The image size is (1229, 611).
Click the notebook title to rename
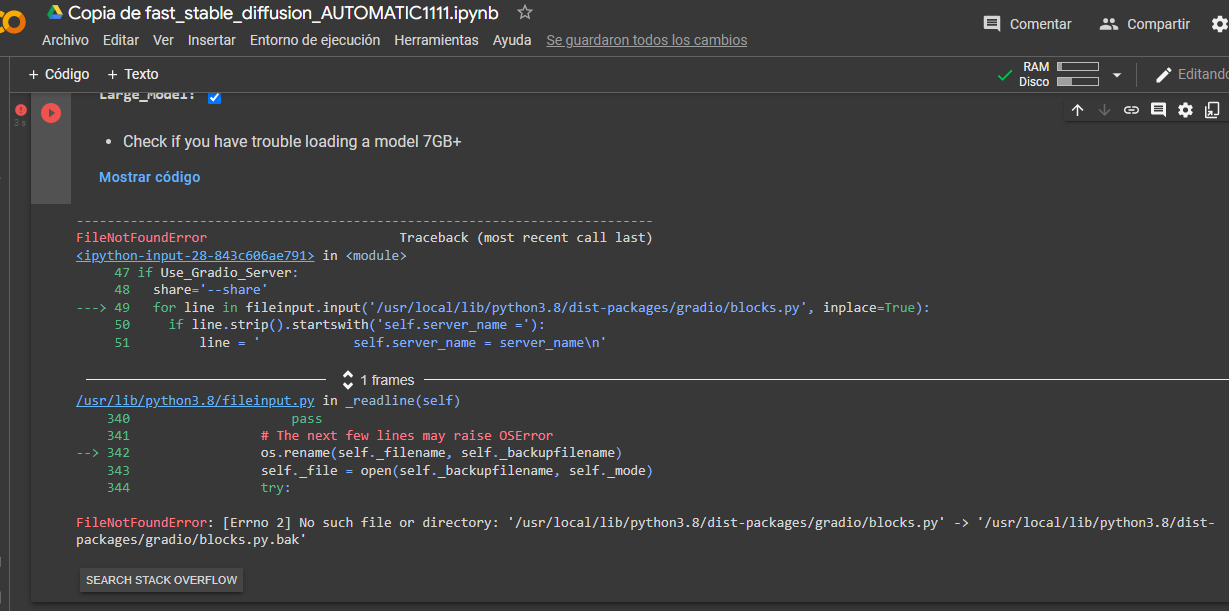point(283,13)
